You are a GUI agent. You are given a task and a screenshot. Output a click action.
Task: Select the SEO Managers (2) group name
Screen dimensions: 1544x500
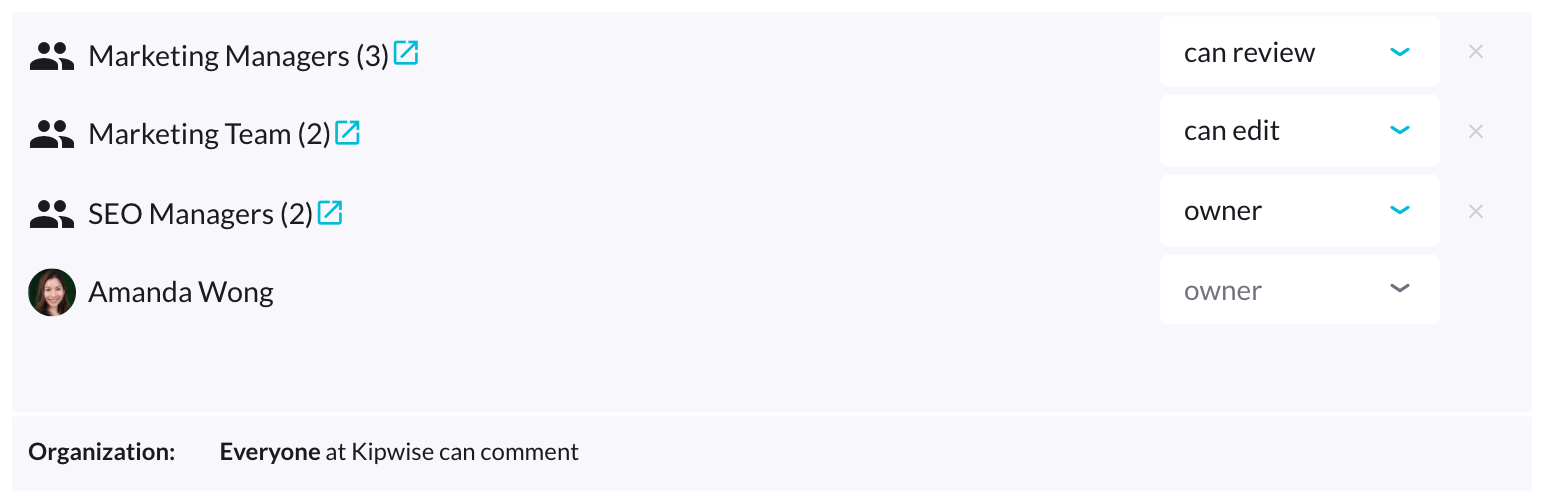pos(200,214)
